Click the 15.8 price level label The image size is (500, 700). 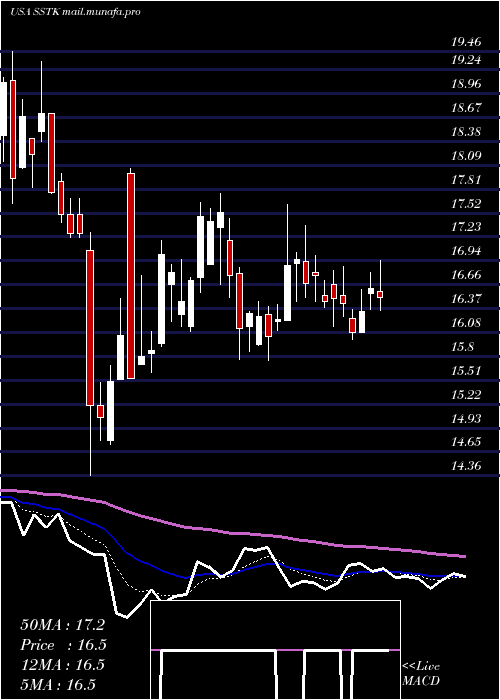pyautogui.click(x=463, y=347)
